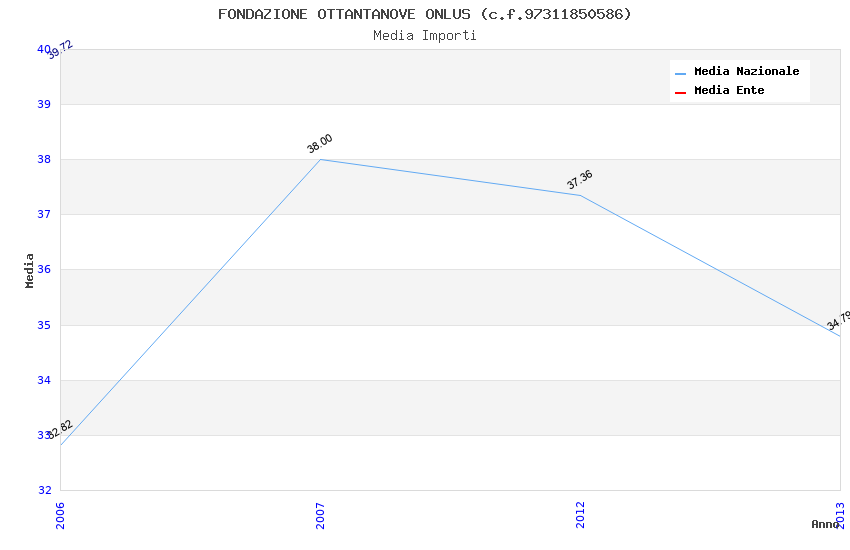Click the blue Media Nazionale legend swatch
Viewport: 850px width, 550px height.
point(680,73)
